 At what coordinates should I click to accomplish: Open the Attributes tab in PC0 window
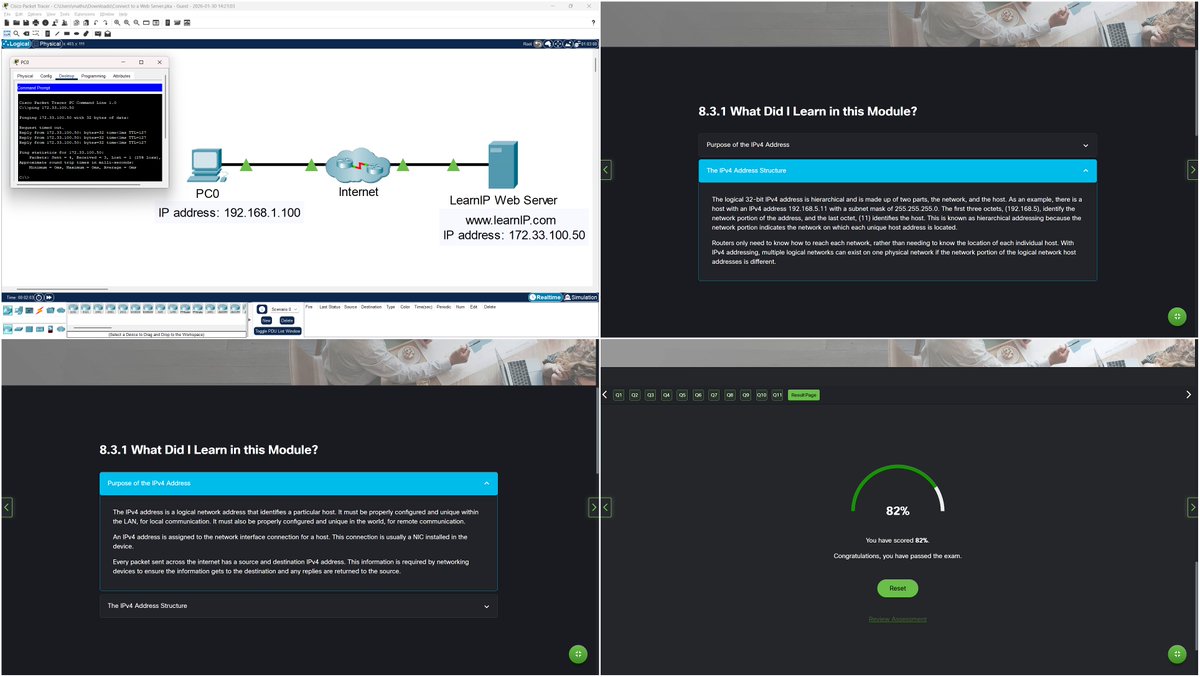pos(121,76)
